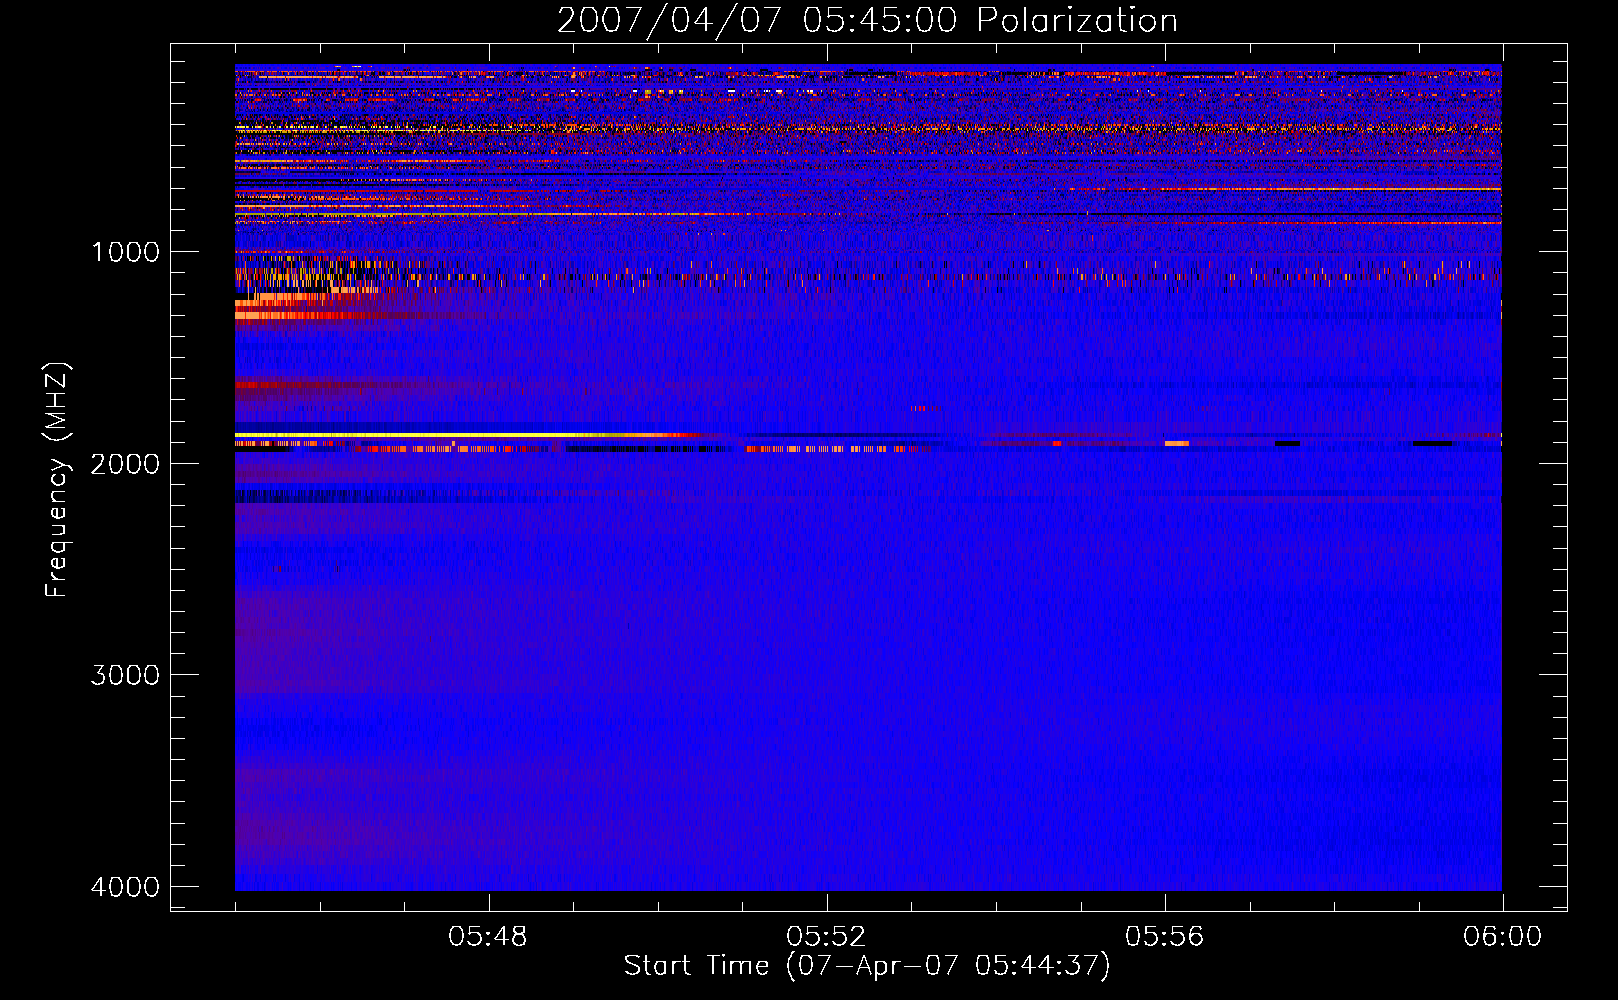Click the plot title '2007/04/07 05:45:00 Polarization'
Image resolution: width=1618 pixels, height=1000 pixels.
click(x=867, y=20)
